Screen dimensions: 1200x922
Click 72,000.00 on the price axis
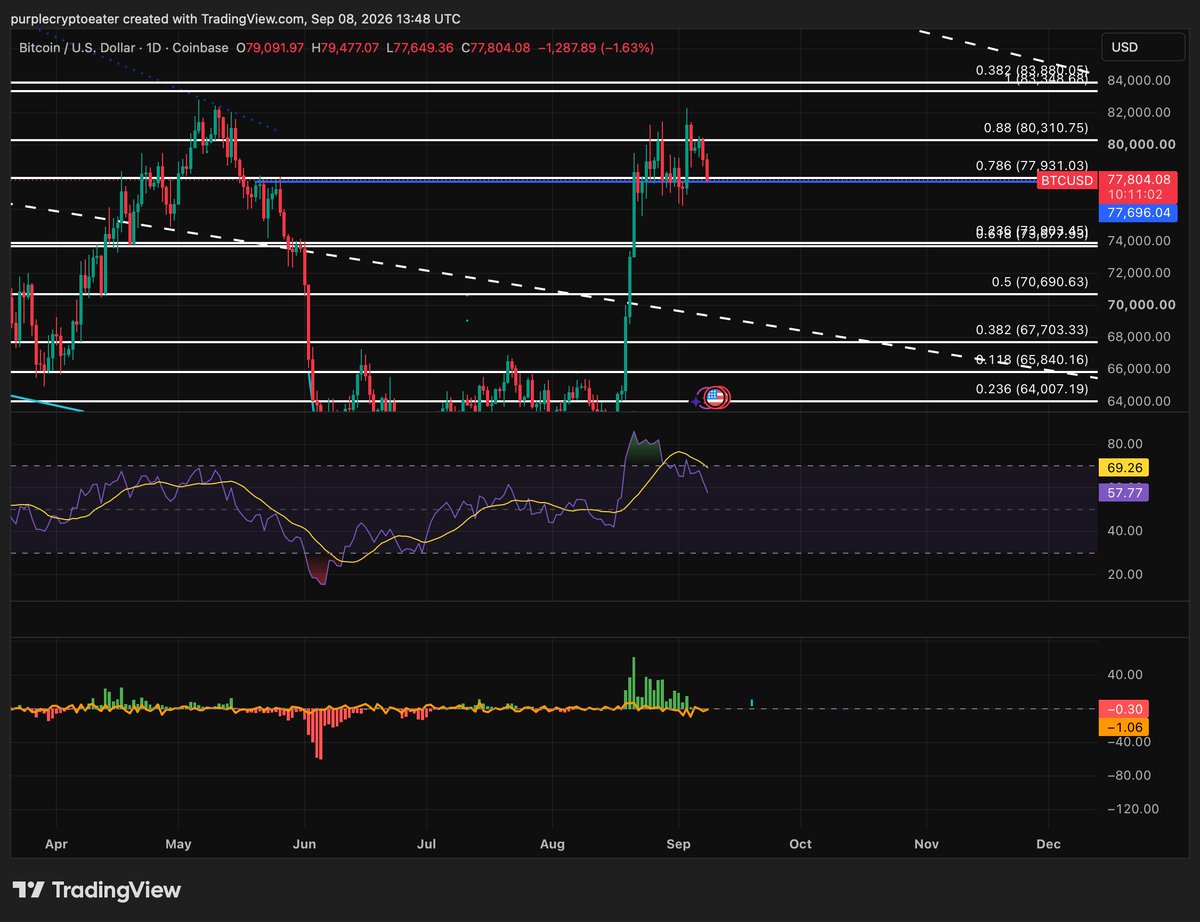point(1138,272)
